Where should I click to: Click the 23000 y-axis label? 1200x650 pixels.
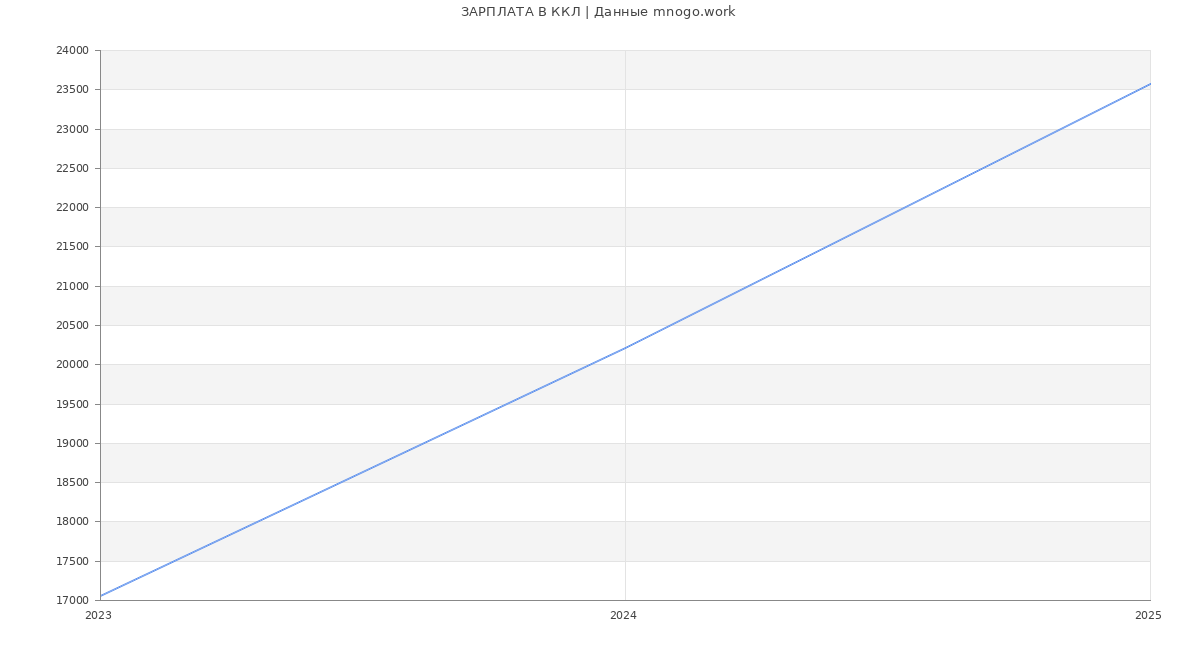72,129
